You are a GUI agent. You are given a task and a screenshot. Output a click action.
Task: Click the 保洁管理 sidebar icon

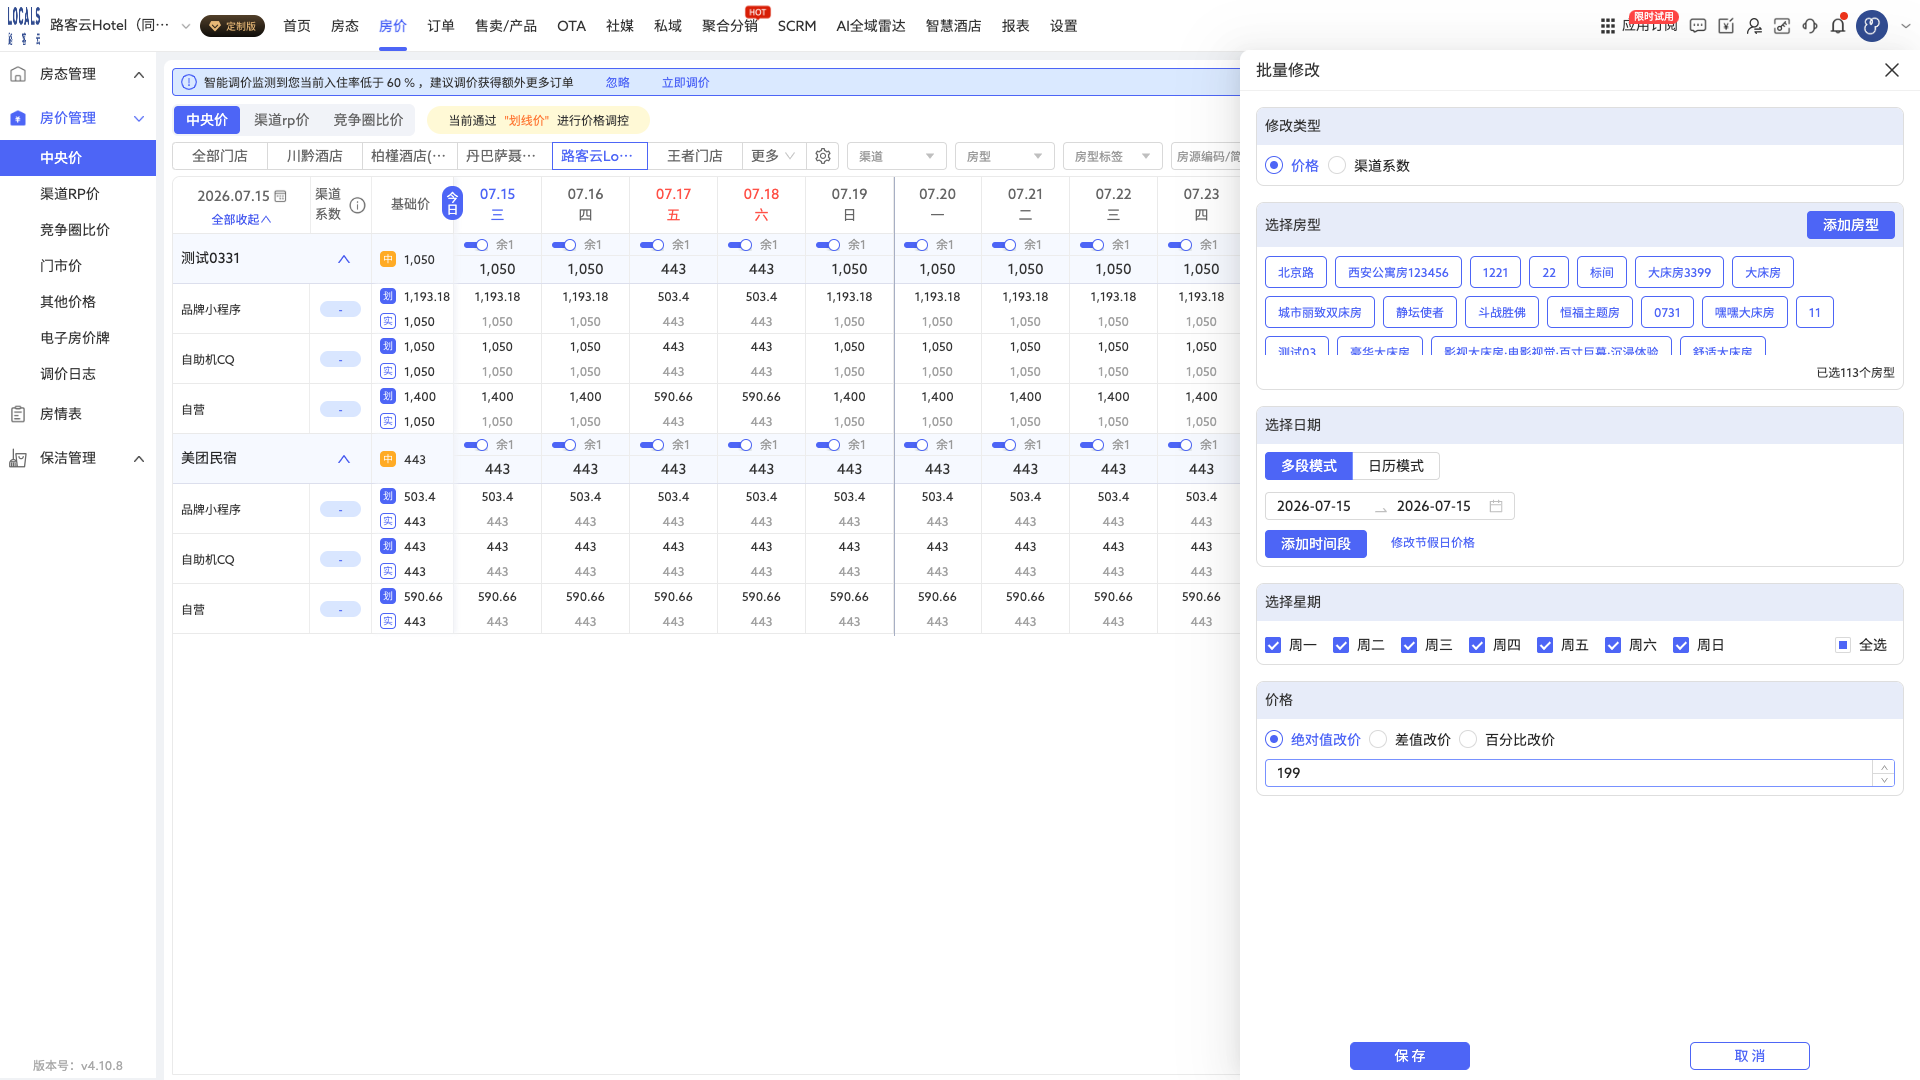(17, 458)
